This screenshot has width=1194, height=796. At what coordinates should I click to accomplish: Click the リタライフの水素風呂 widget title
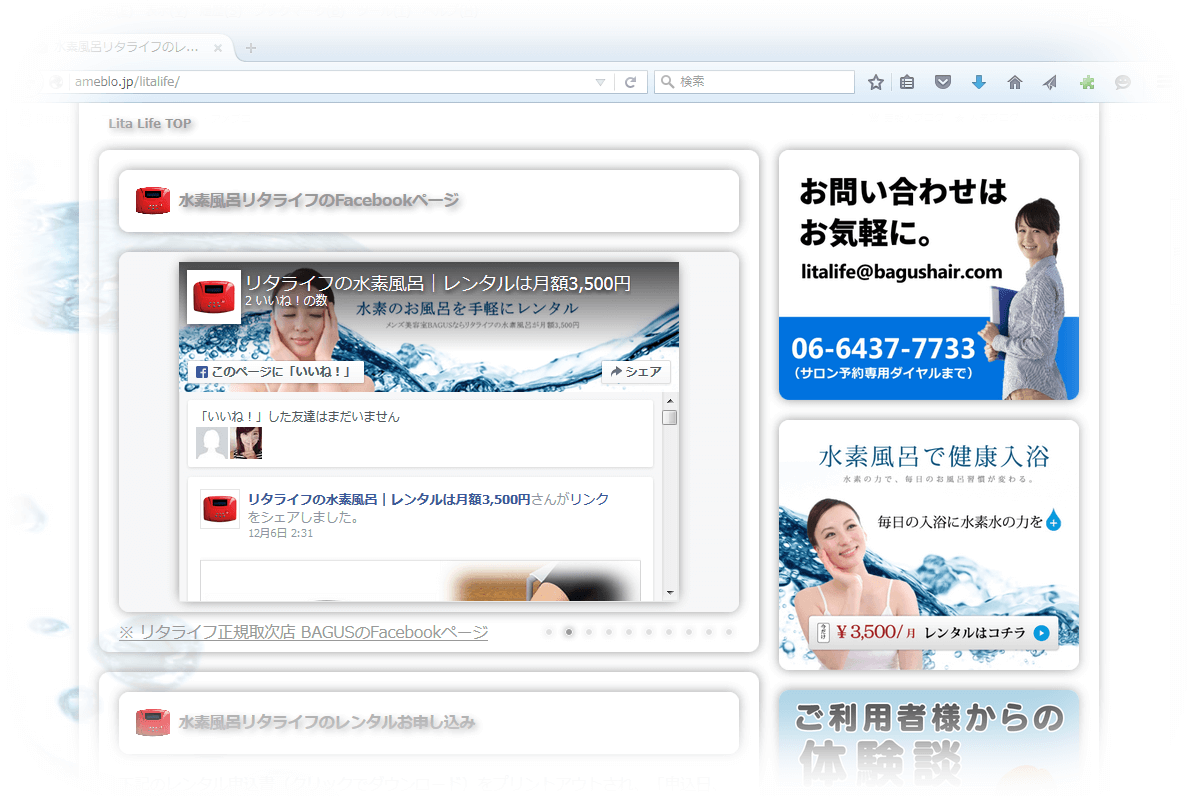pyautogui.click(x=438, y=283)
